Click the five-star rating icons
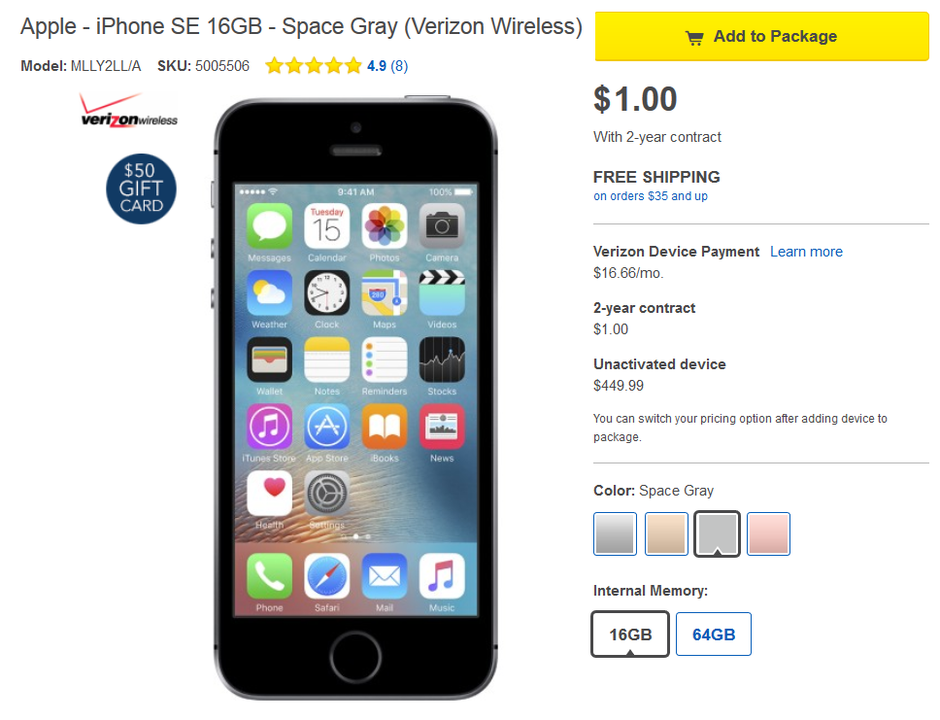This screenshot has height=720, width=940. point(314,65)
